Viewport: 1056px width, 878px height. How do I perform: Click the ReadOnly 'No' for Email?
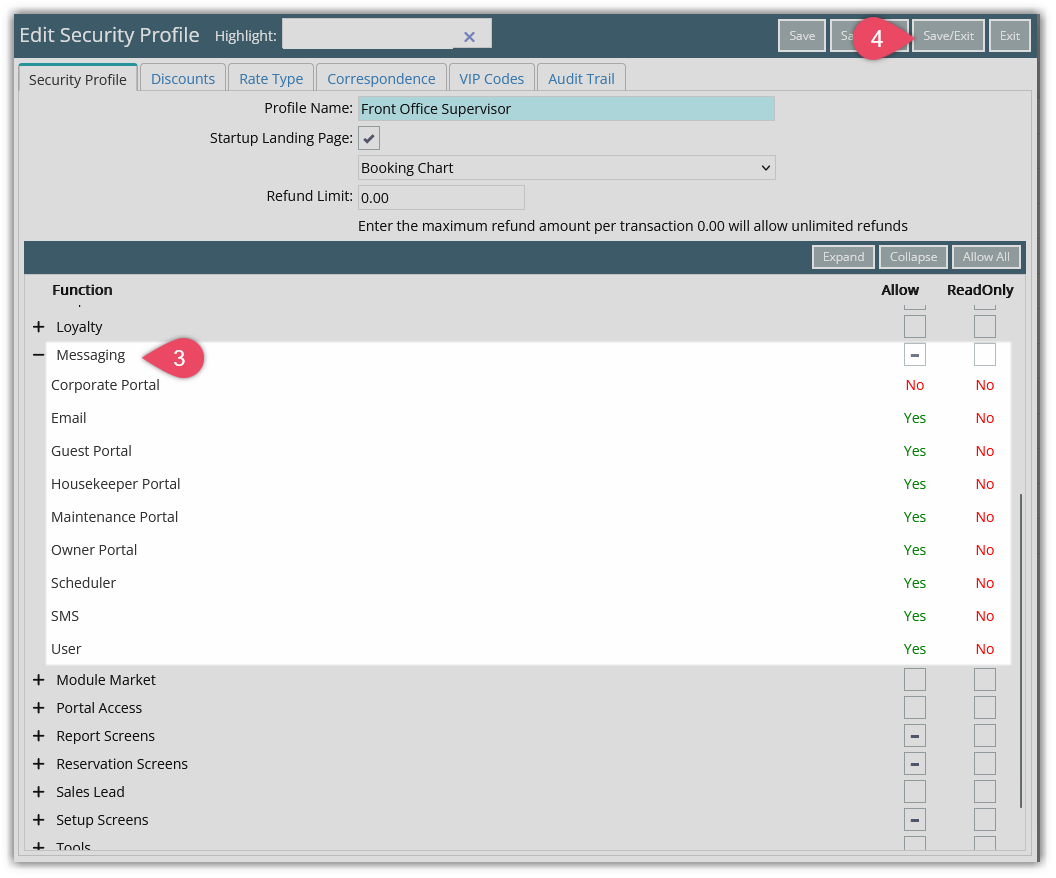click(985, 419)
